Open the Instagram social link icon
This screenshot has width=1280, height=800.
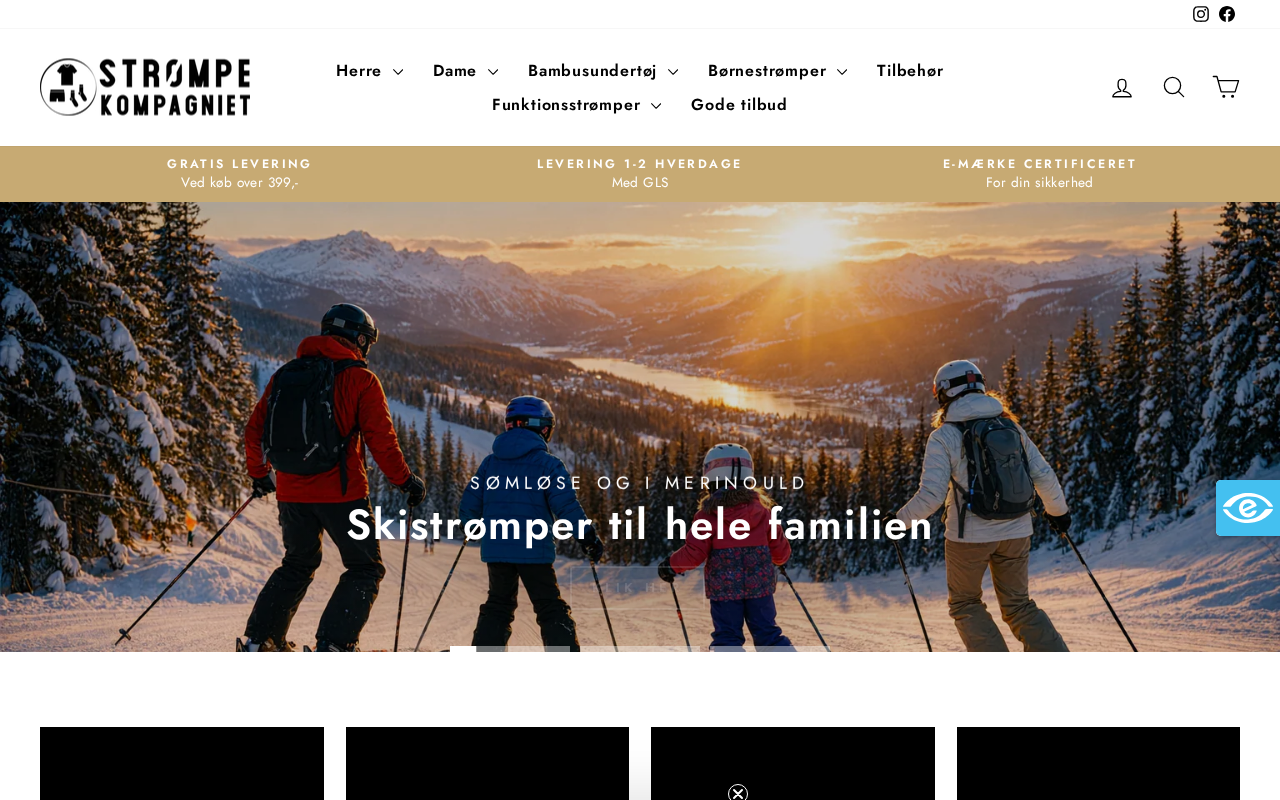1201,14
